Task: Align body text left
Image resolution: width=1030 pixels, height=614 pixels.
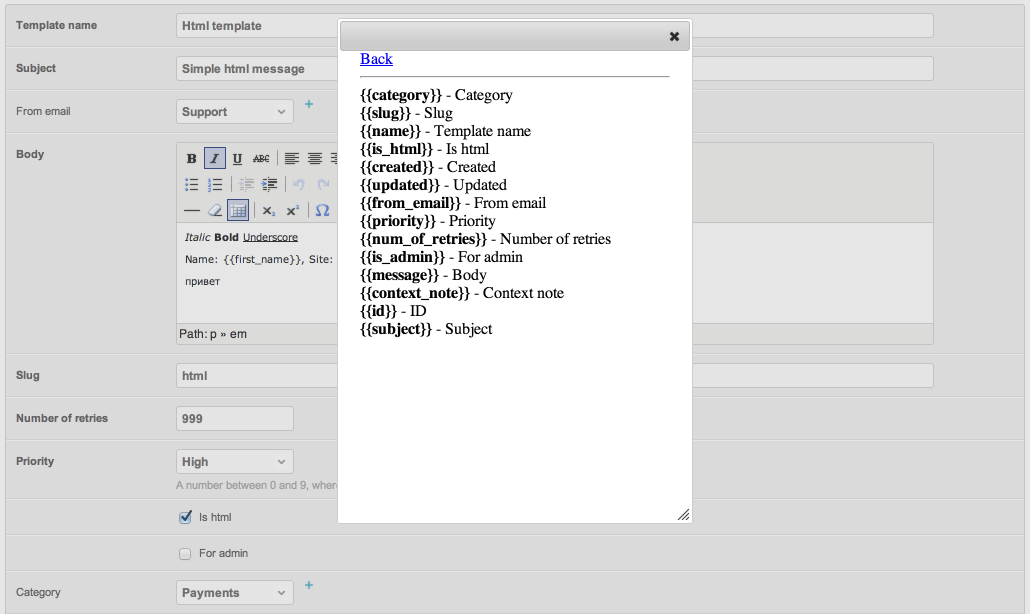Action: 292,158
